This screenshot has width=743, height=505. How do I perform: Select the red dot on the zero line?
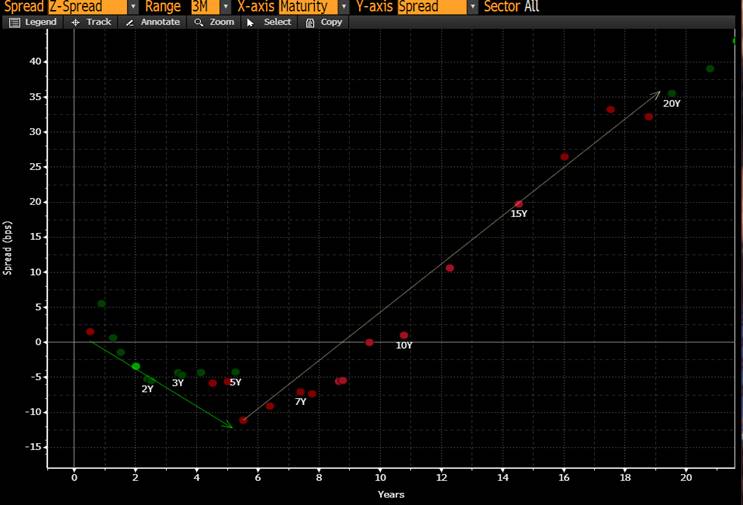[x=369, y=342]
